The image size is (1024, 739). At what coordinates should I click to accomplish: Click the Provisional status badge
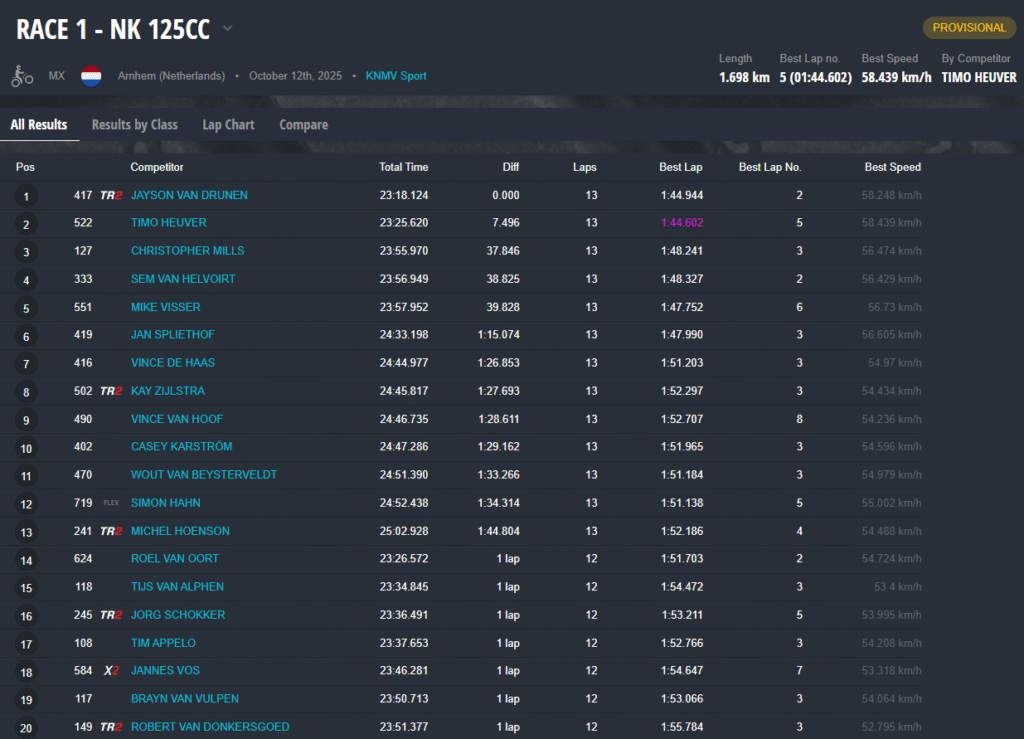pyautogui.click(x=968, y=28)
